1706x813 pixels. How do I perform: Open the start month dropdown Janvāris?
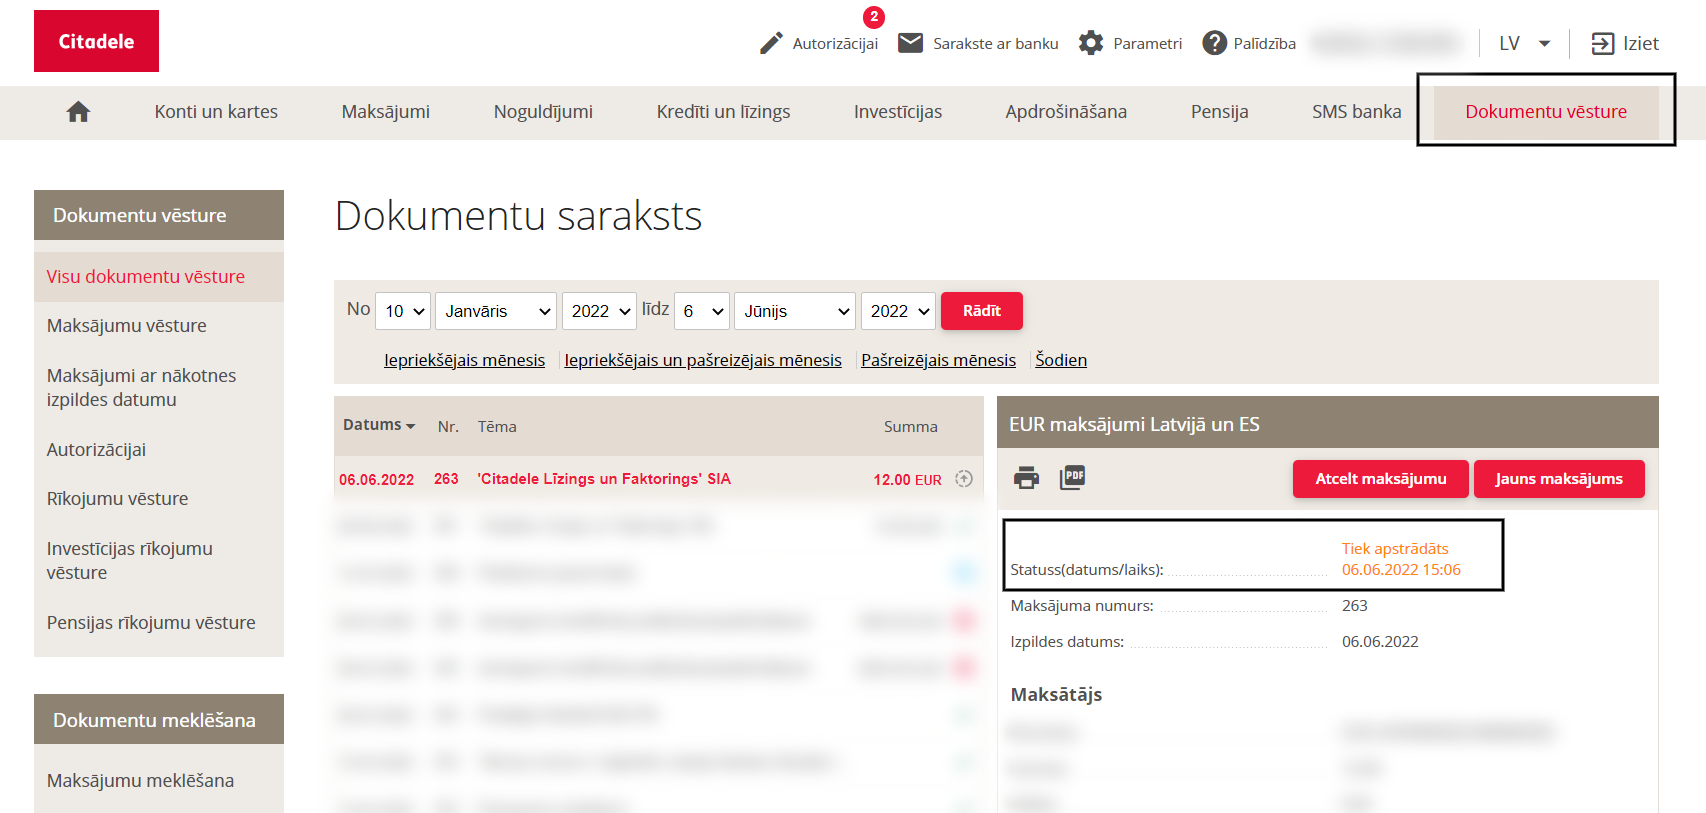(496, 311)
